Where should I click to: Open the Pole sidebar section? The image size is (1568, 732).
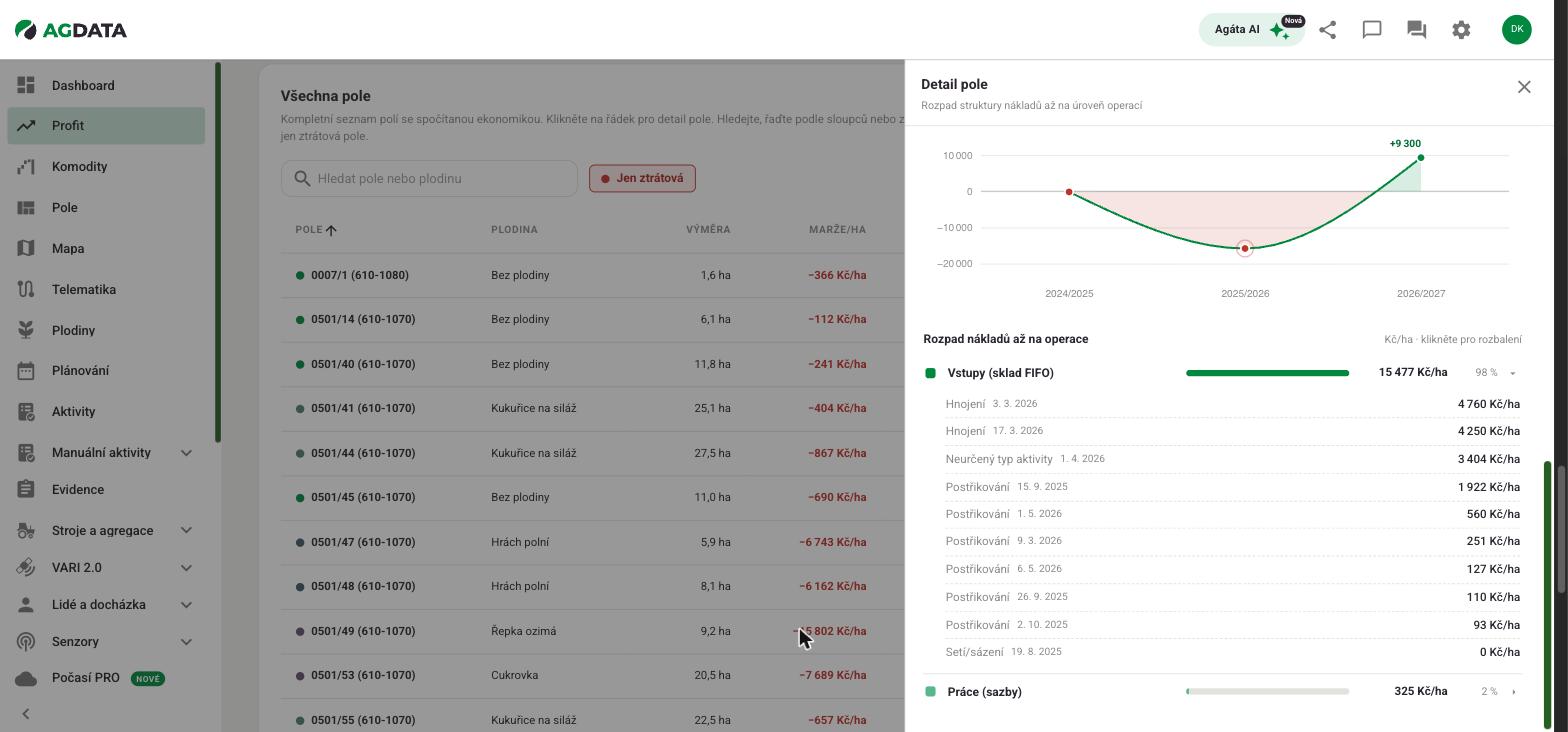click(x=106, y=208)
